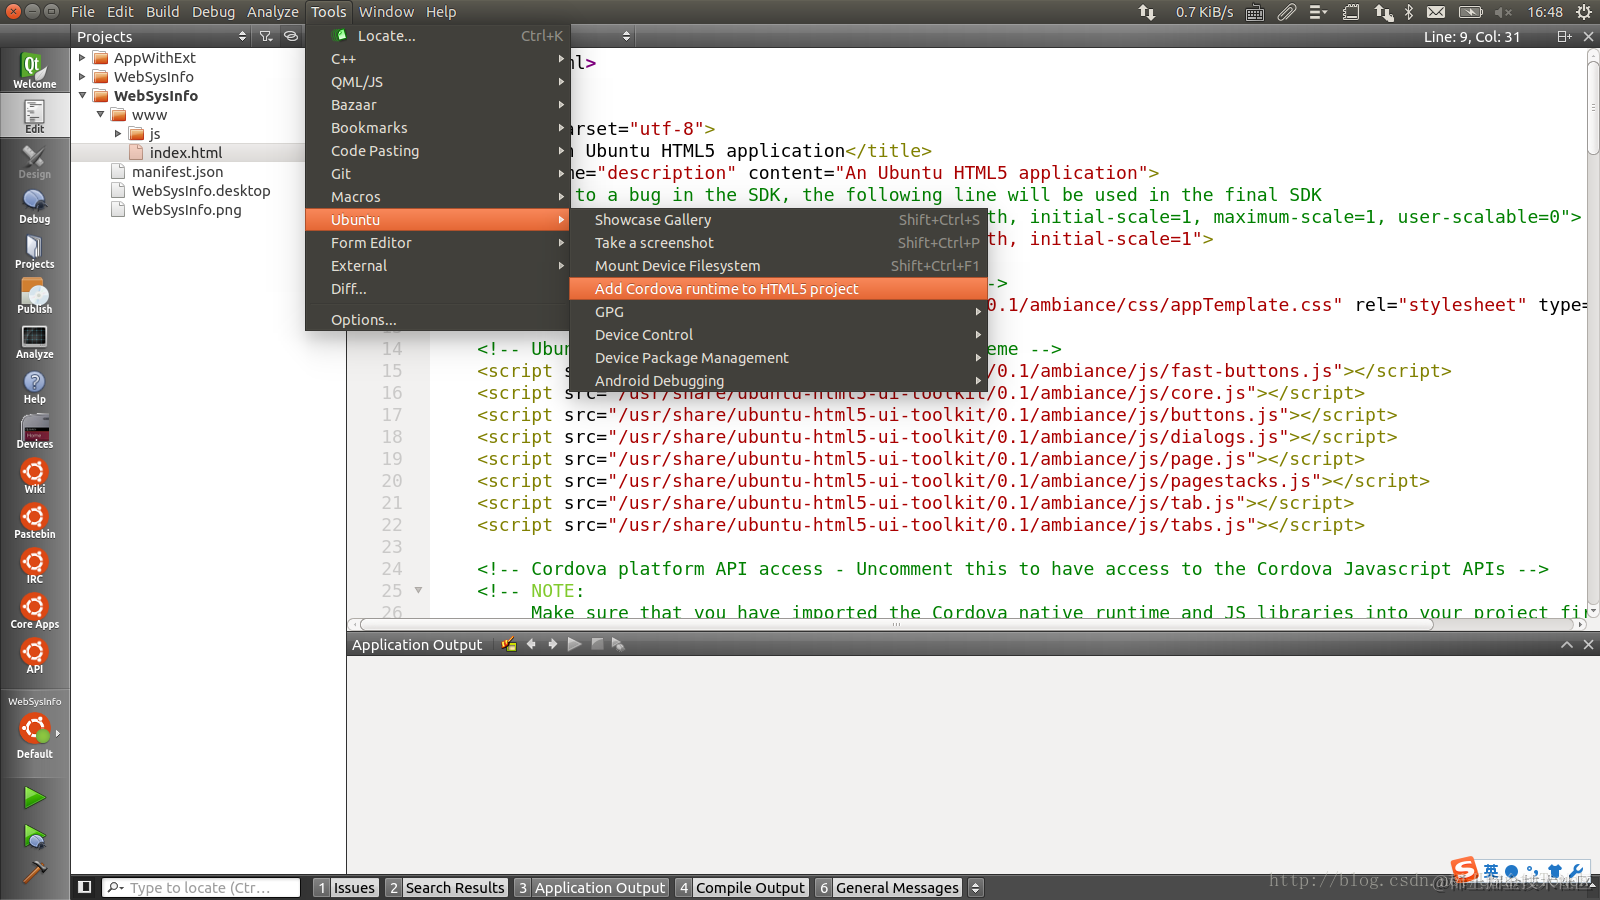Image resolution: width=1600 pixels, height=900 pixels.
Task: Switch to Debug mode in sidebar
Action: tap(35, 206)
